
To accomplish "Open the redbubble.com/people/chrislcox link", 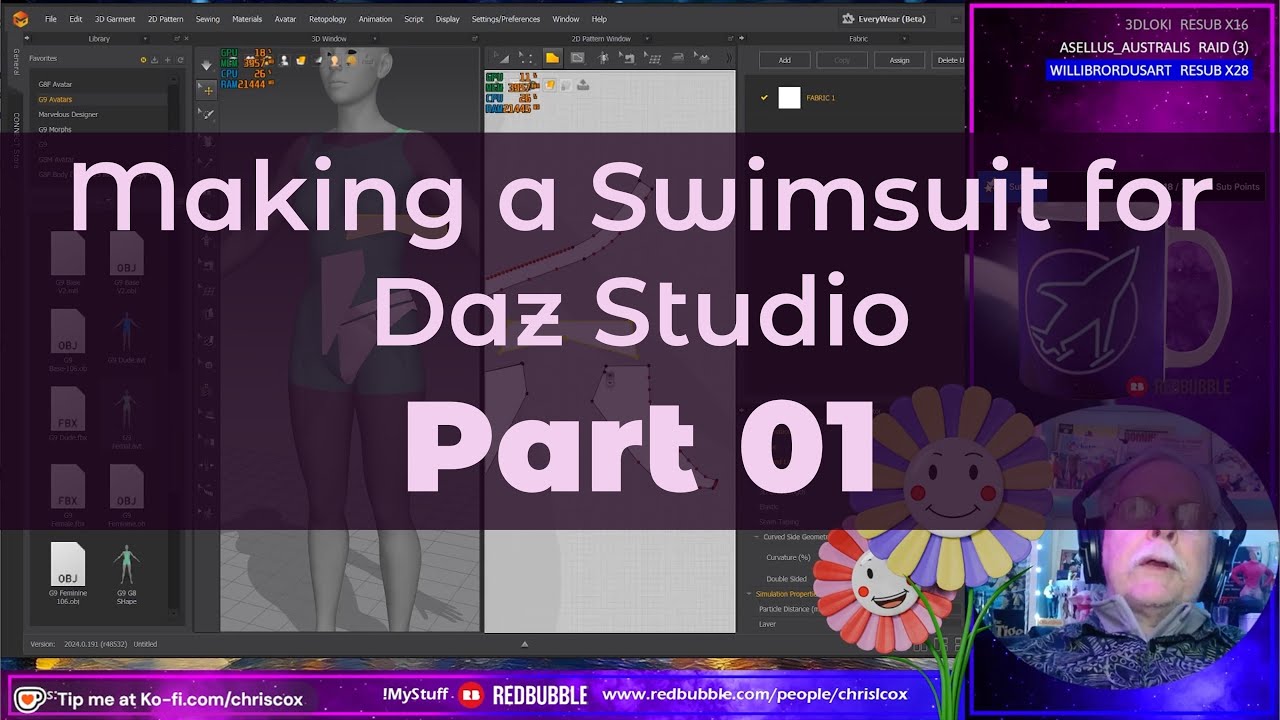I will [x=755, y=694].
